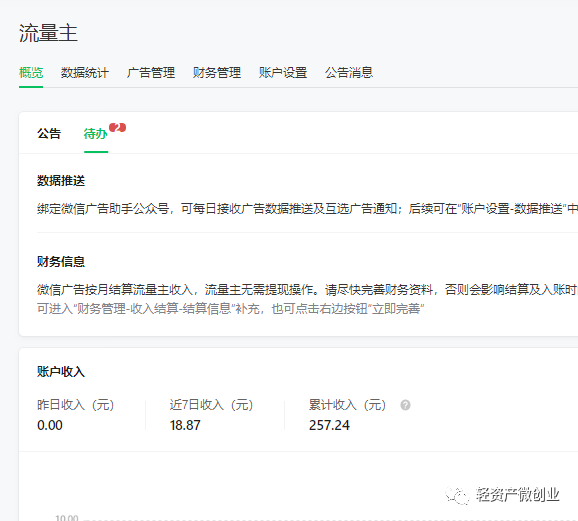Click the 0.00 yesterday income value
578x521 pixels.
click(x=50, y=426)
